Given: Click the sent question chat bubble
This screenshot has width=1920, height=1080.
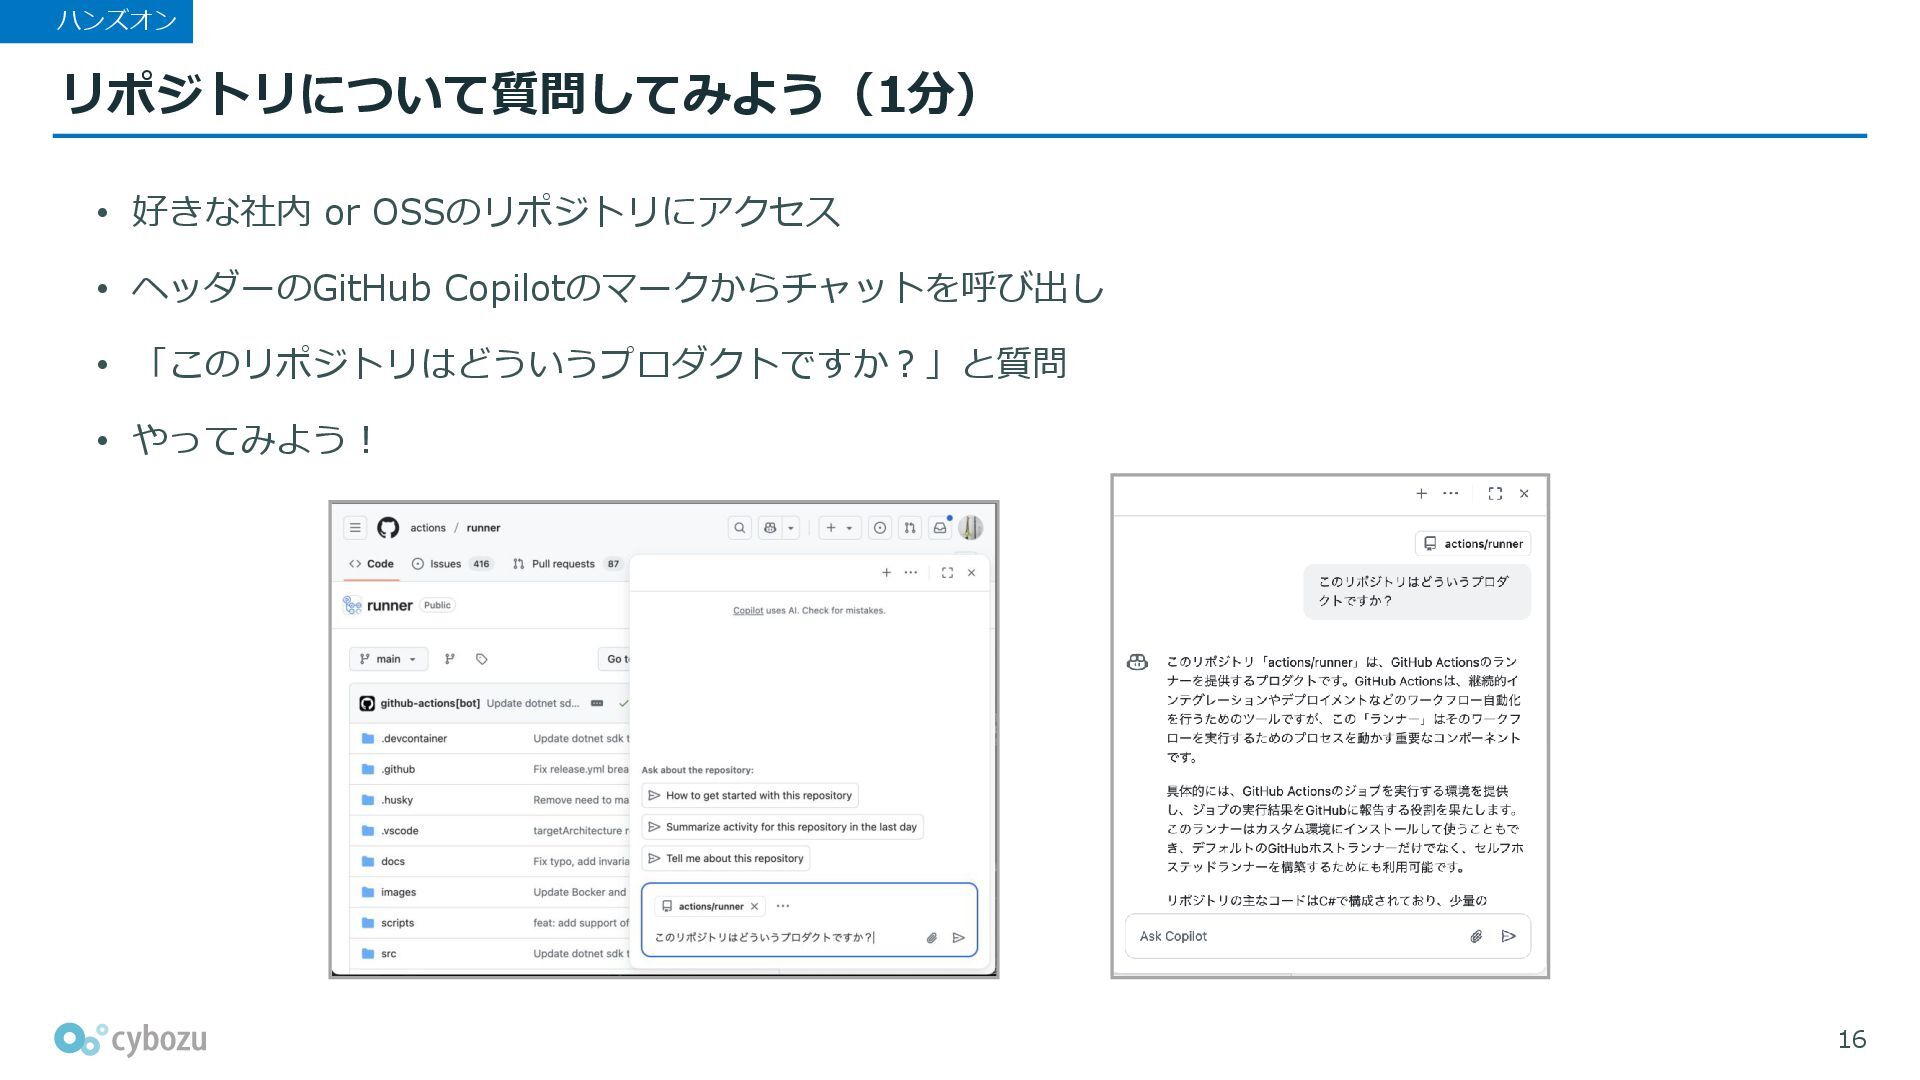Looking at the screenshot, I should (x=1417, y=591).
